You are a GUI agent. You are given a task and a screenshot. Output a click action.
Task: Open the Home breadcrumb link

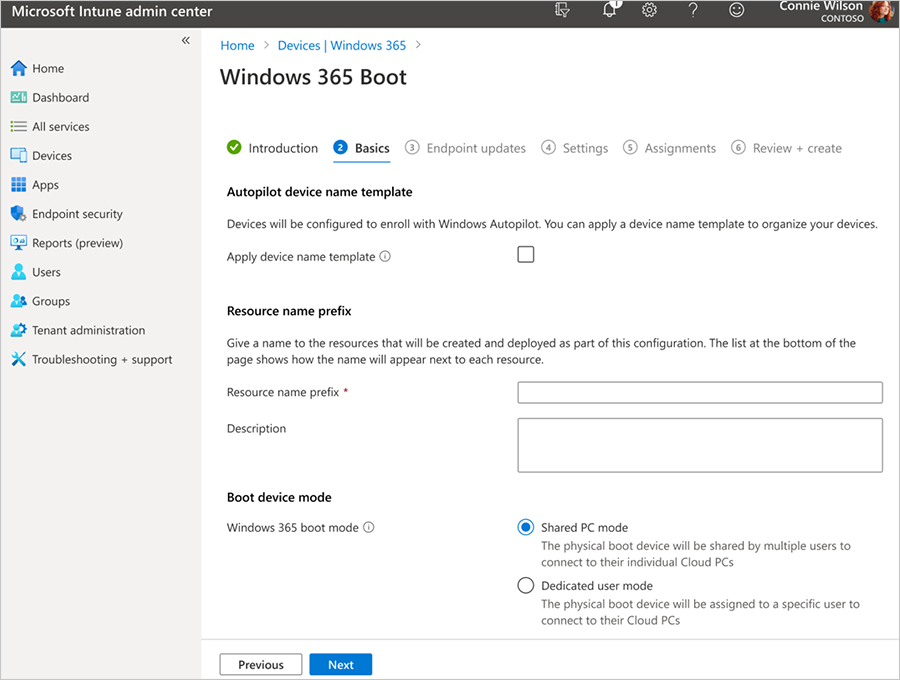pyautogui.click(x=237, y=45)
